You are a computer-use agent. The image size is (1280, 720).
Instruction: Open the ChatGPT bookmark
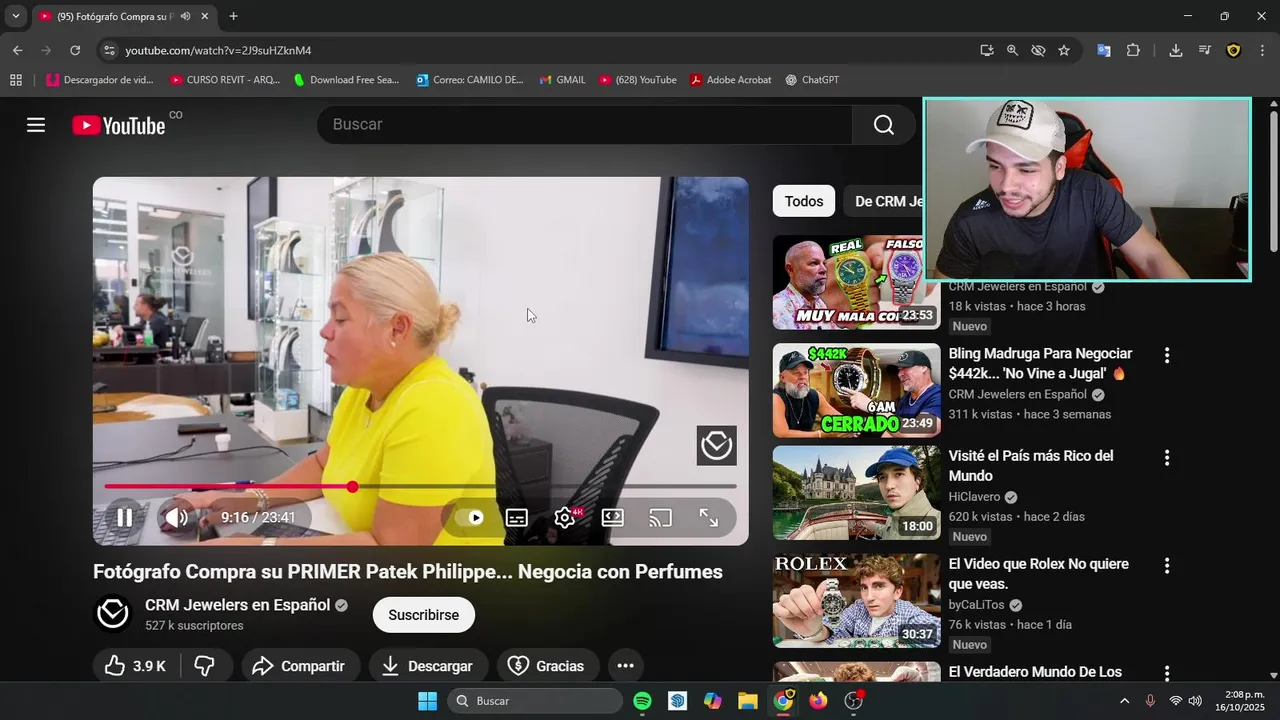[x=812, y=80]
